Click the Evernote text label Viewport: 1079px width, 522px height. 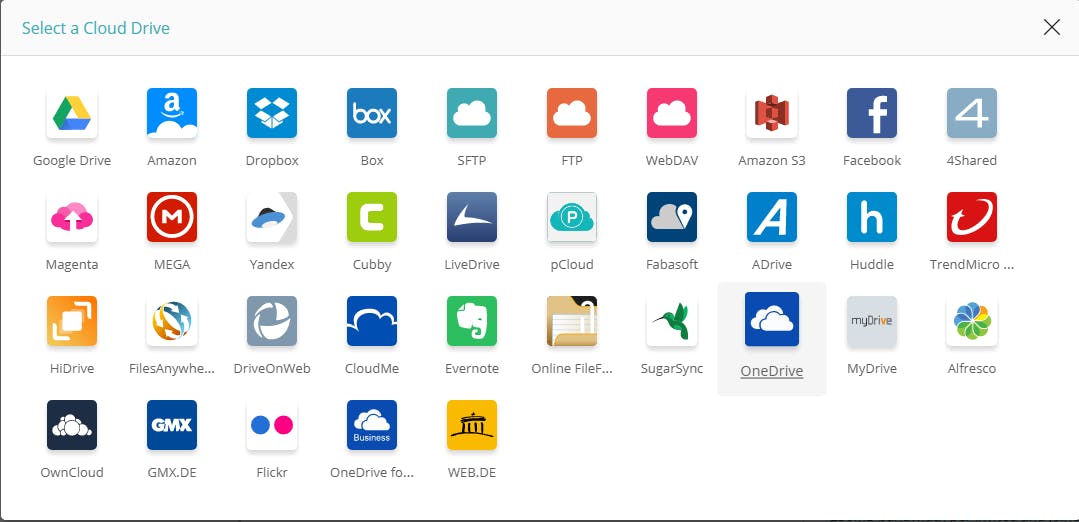pyautogui.click(x=472, y=369)
